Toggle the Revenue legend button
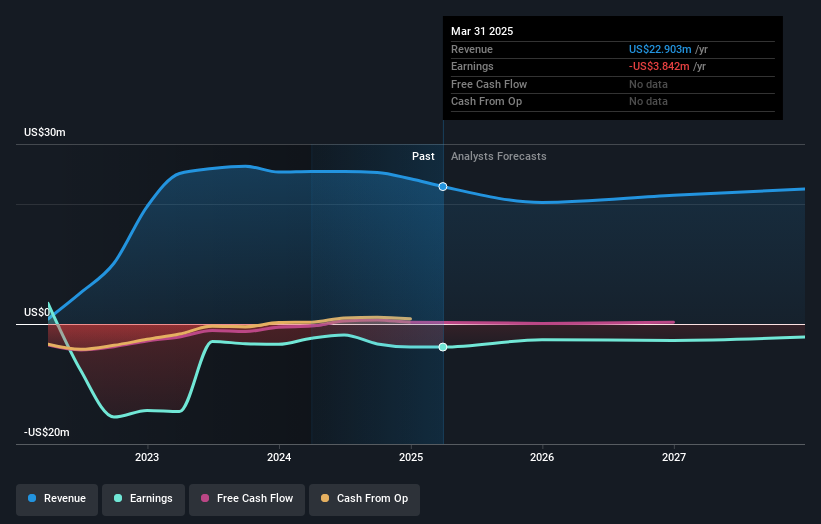 pyautogui.click(x=57, y=499)
